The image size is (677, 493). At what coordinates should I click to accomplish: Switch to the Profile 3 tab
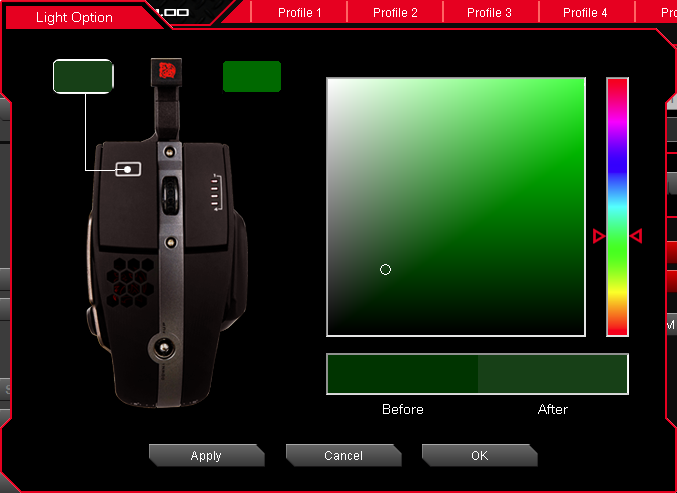point(490,12)
